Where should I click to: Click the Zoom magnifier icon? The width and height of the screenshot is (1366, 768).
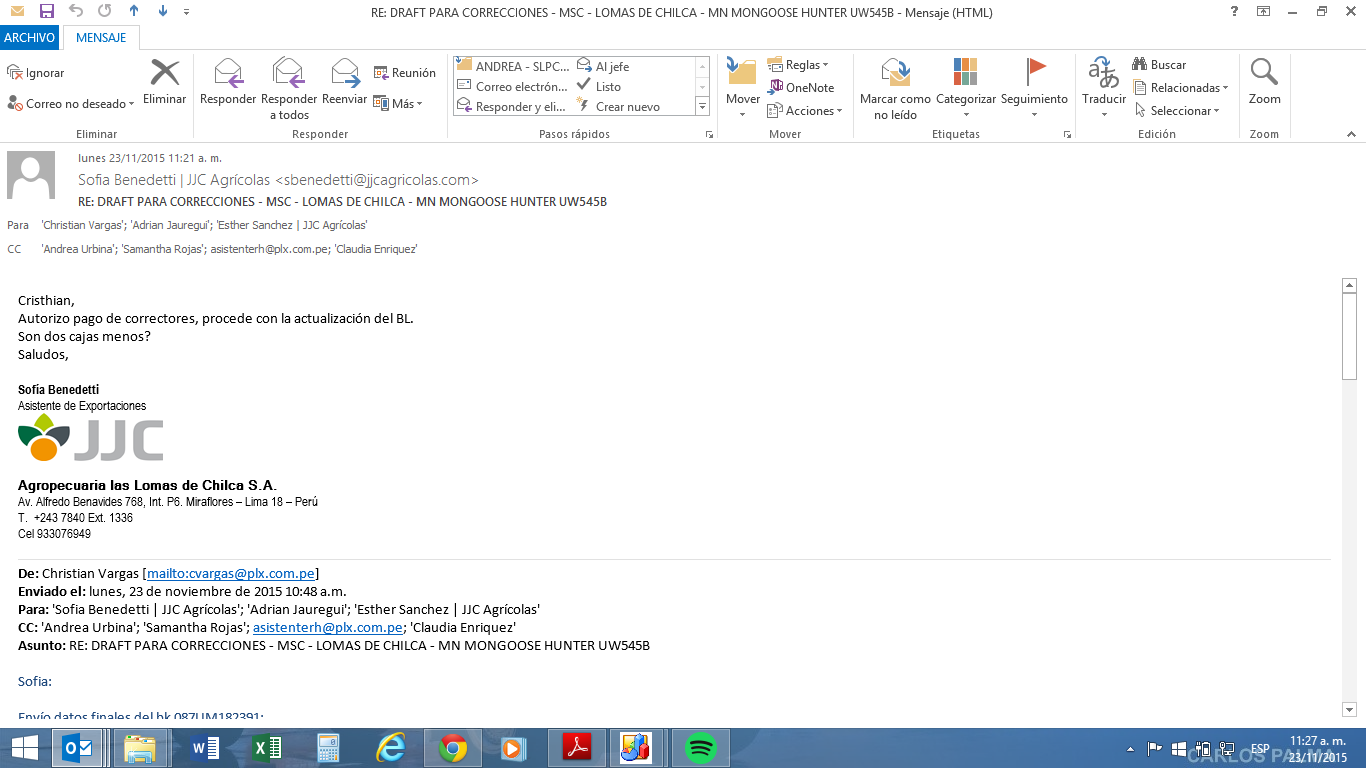[x=1264, y=75]
